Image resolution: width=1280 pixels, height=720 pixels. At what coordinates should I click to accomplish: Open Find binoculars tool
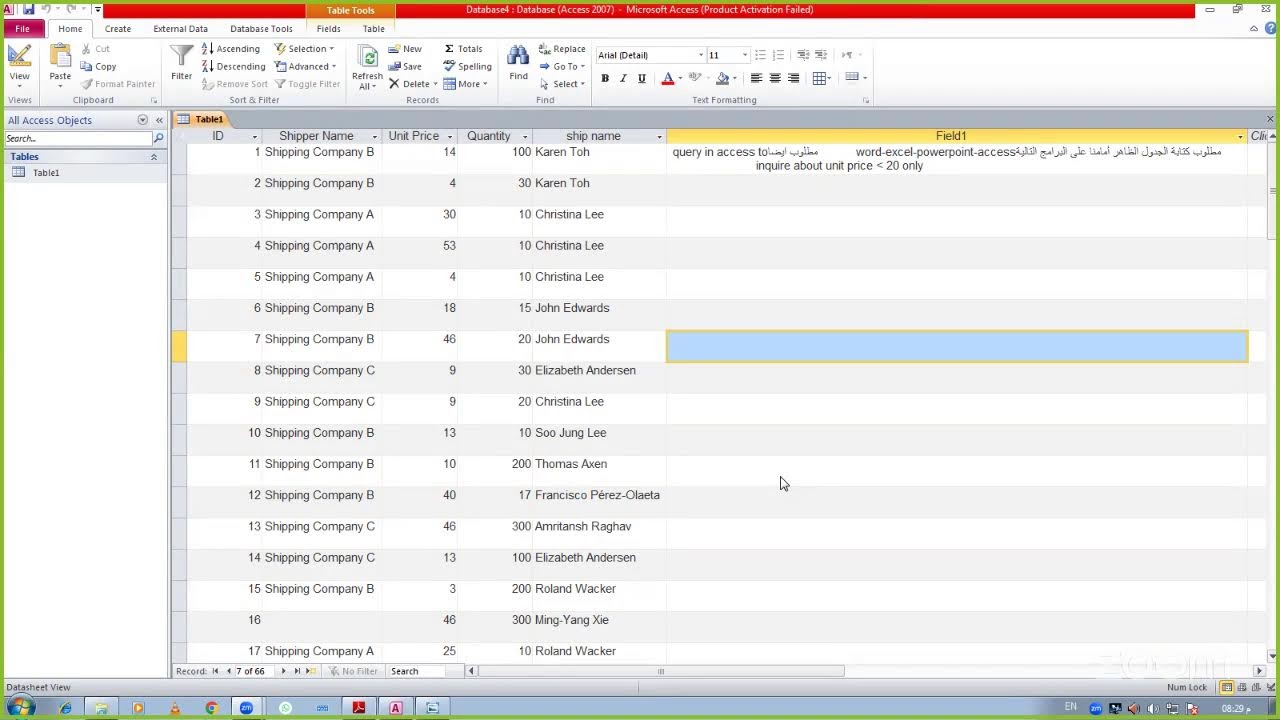click(518, 63)
